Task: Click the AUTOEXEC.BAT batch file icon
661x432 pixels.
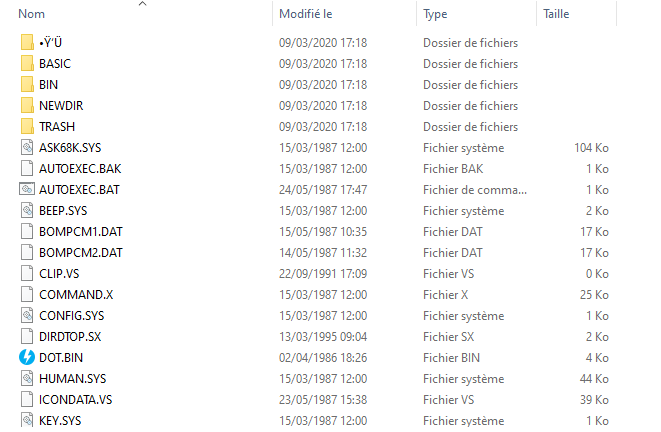Action: coord(27,189)
